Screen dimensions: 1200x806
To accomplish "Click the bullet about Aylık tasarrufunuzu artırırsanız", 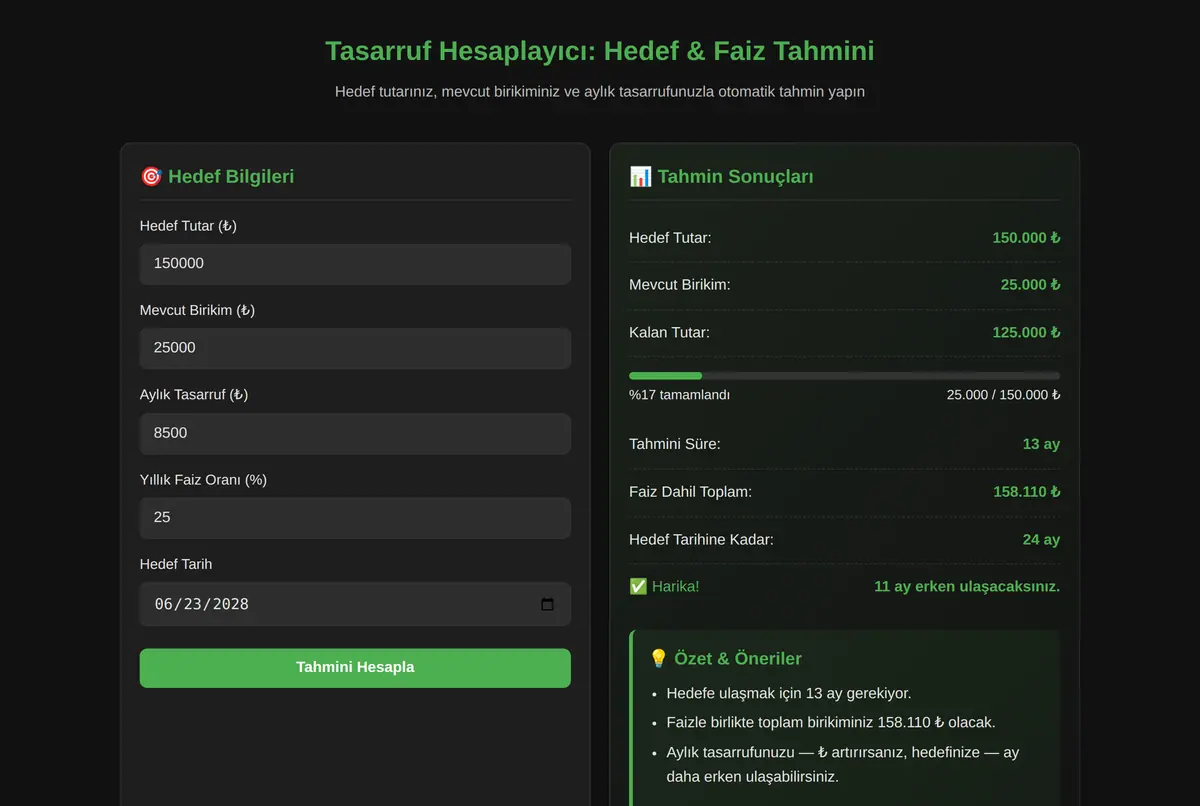I will point(842,764).
